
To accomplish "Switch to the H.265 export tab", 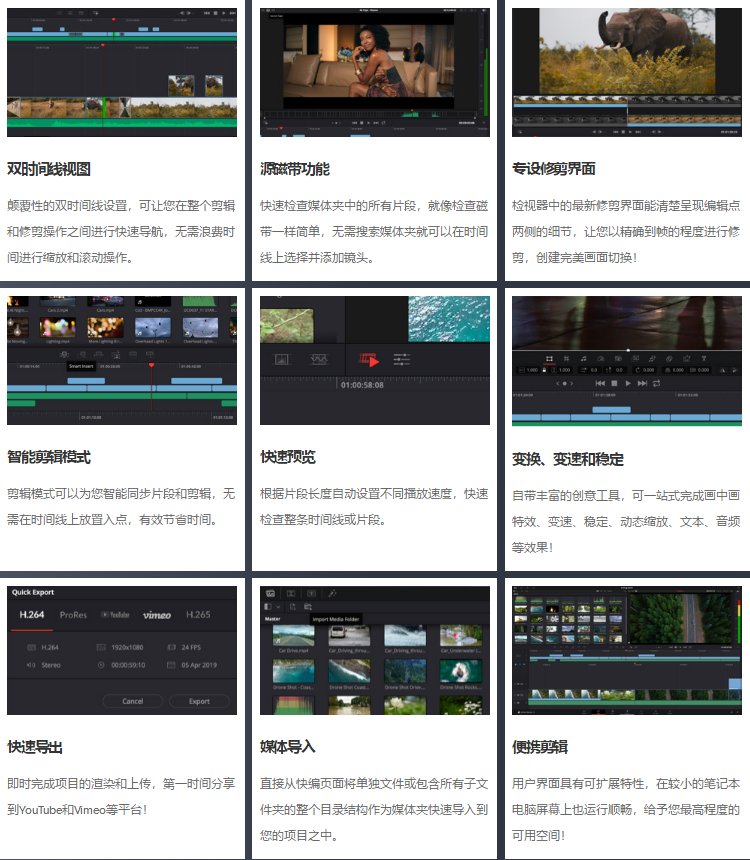I will point(197,614).
